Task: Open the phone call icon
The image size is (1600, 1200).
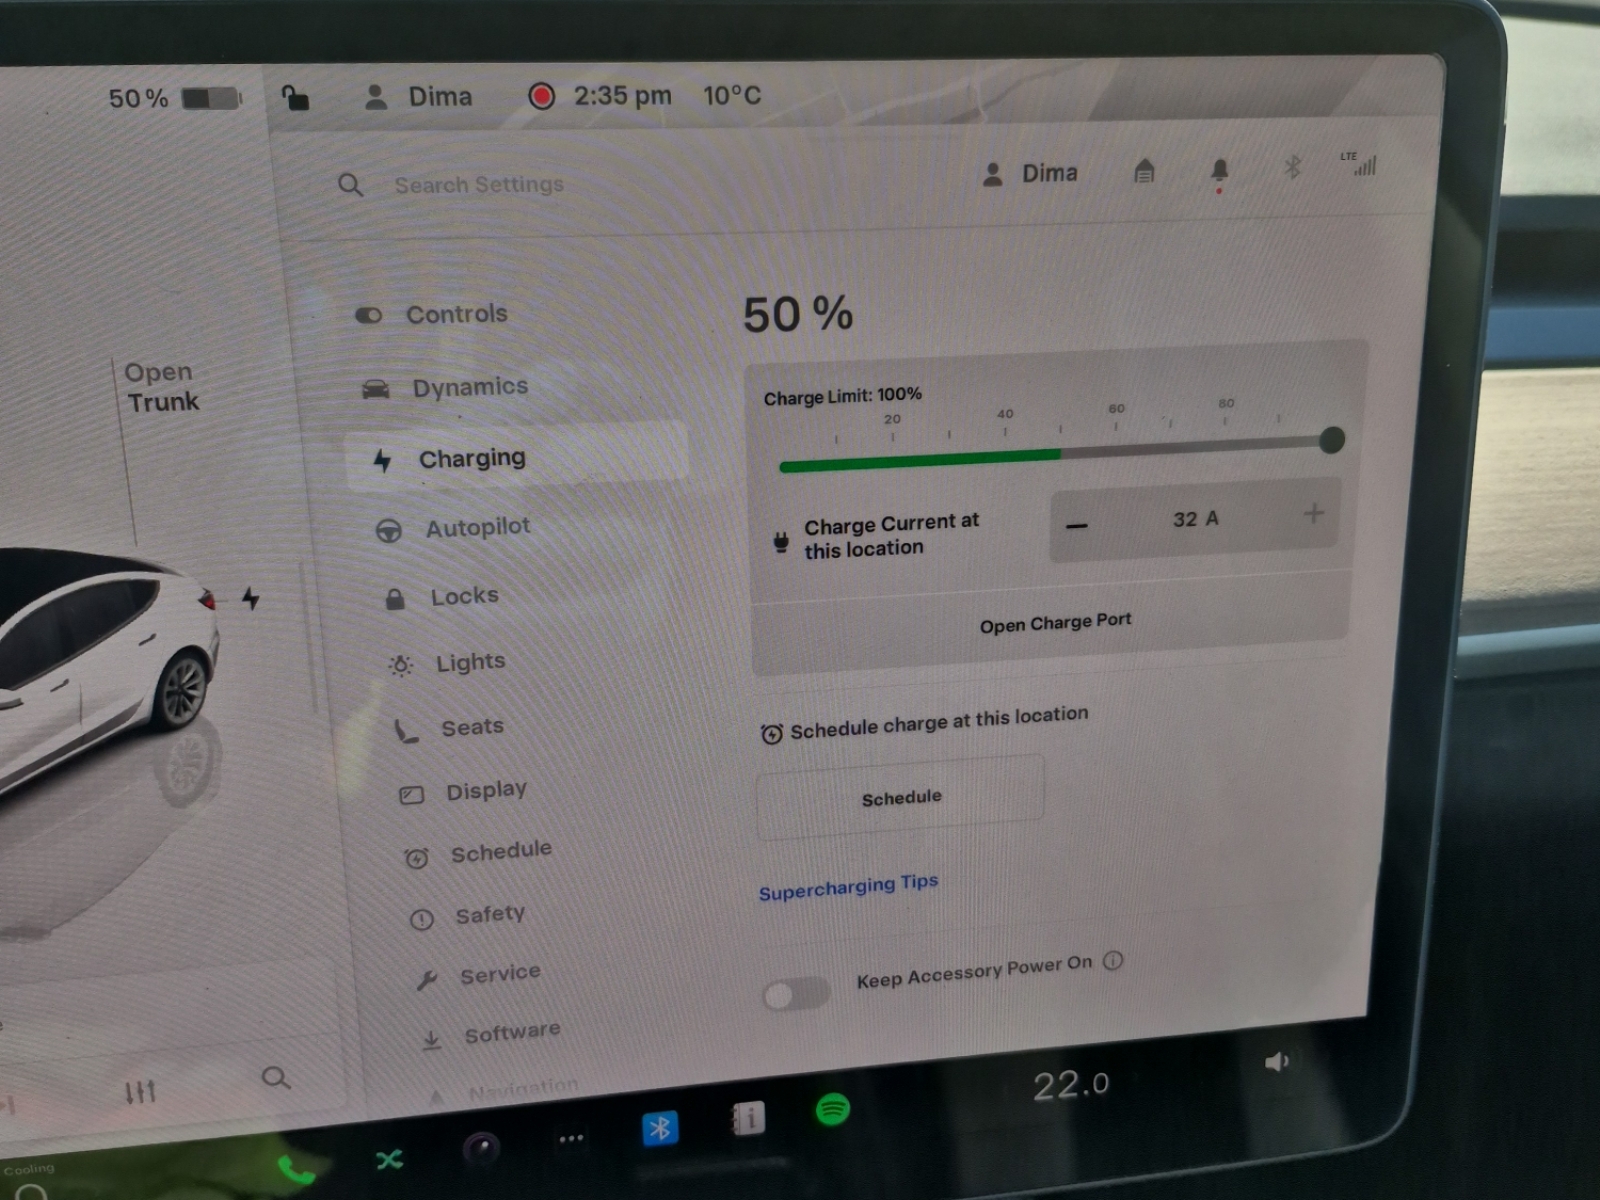Action: (296, 1168)
